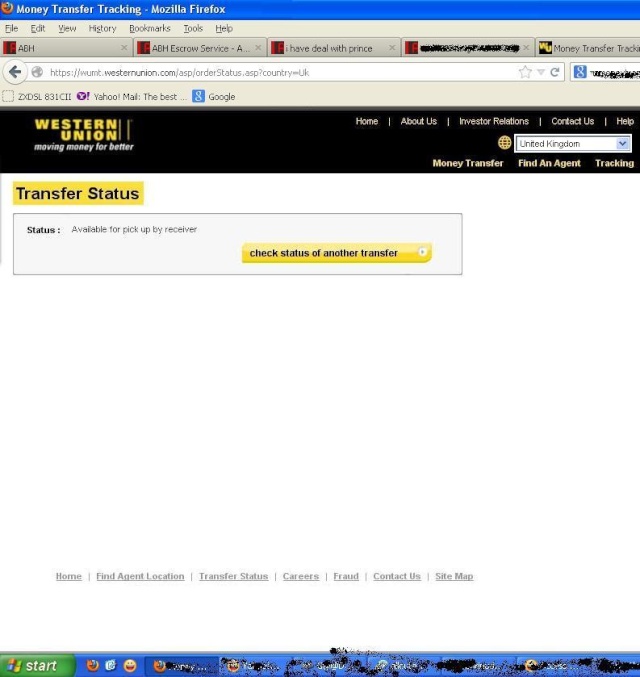This screenshot has height=677, width=640.
Task: Open the ZXDSL 831CII bookmark
Action: point(37,96)
